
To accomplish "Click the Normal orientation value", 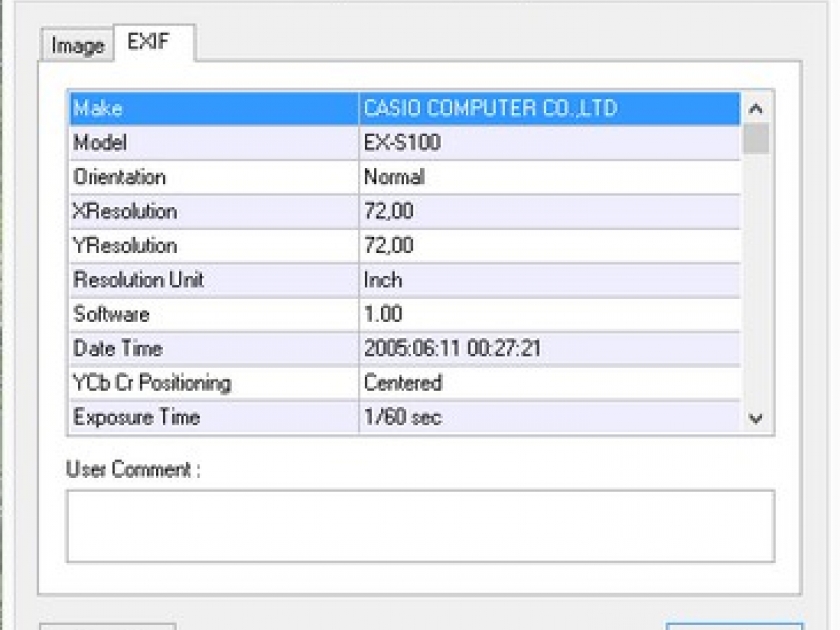I will coord(394,177).
